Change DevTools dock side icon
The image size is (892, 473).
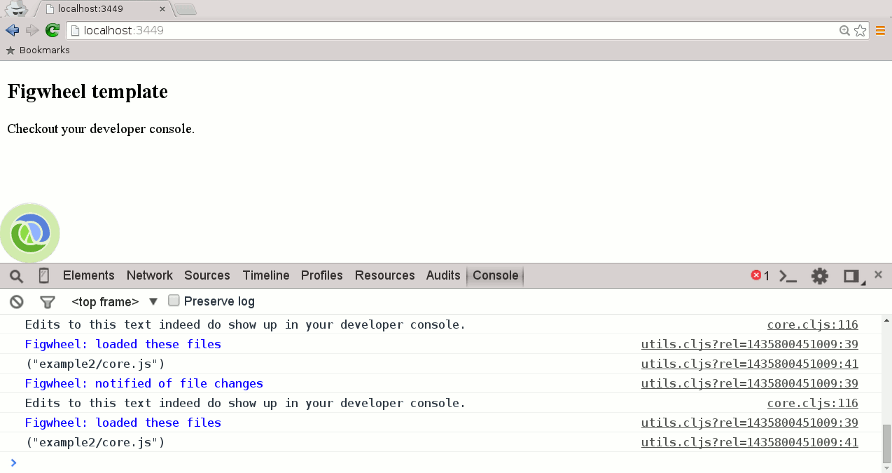[x=852, y=276]
